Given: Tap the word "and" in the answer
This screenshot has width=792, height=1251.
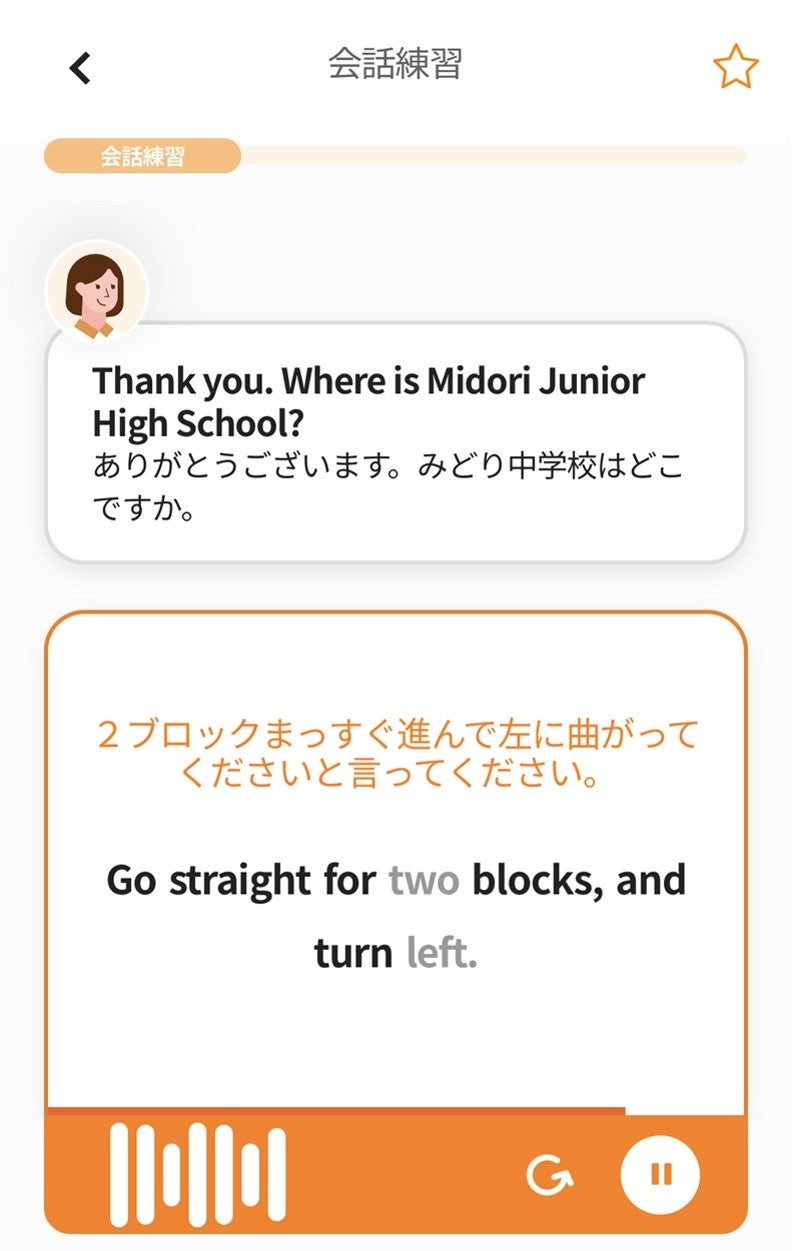Looking at the screenshot, I should tap(651, 881).
